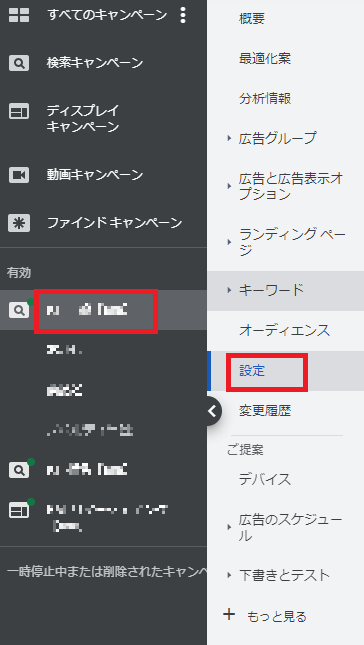Click the active display campaign icon
Viewport: 364px width, 645px height.
click(19, 510)
